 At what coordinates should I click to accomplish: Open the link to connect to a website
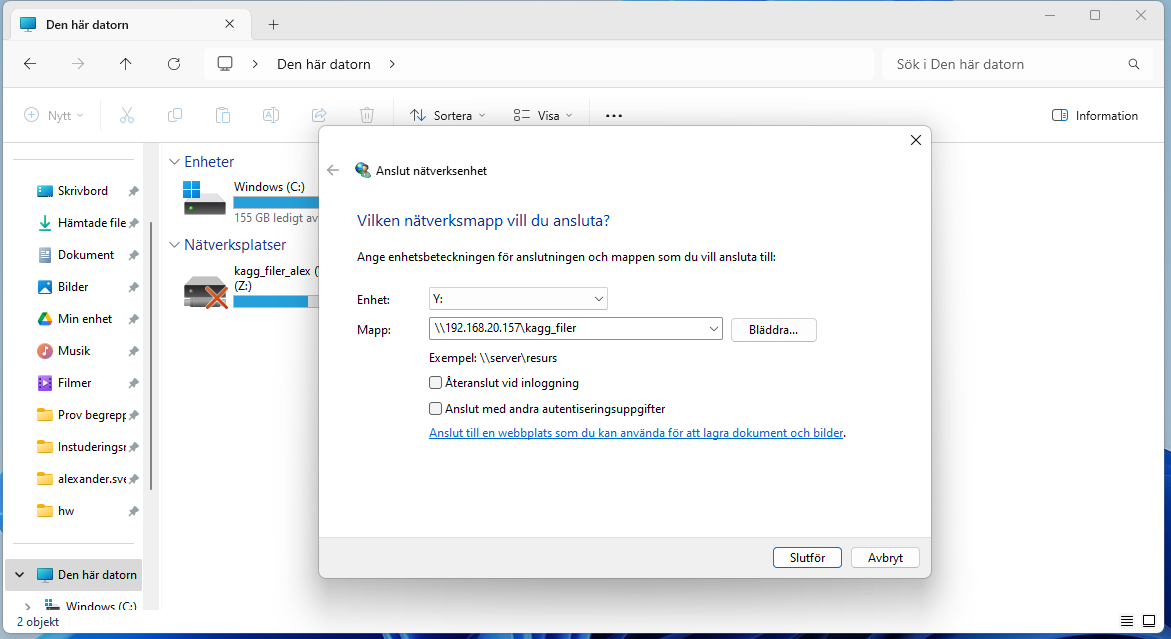(x=636, y=434)
